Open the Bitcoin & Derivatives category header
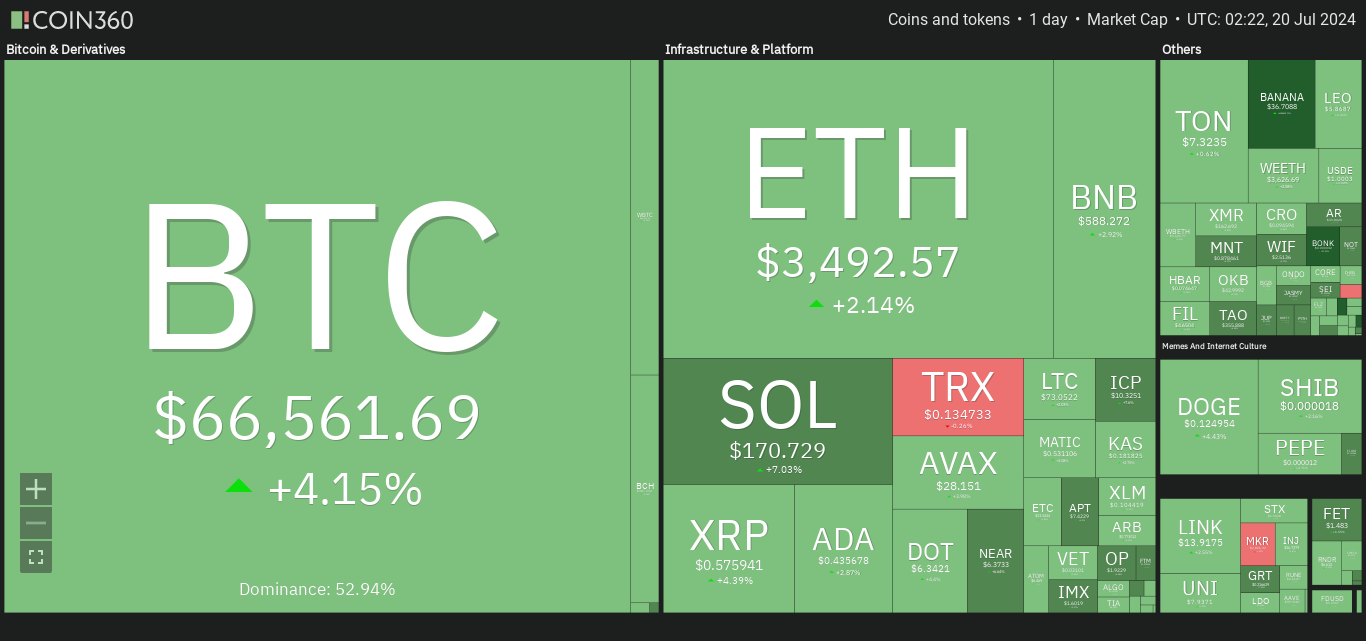 tap(66, 49)
